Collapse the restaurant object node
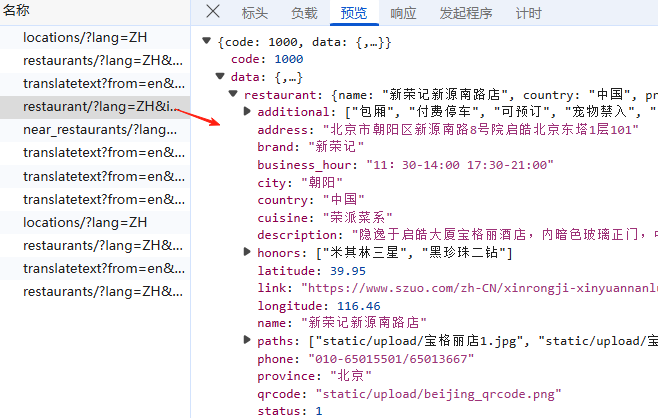The image size is (658, 418). 233,94
